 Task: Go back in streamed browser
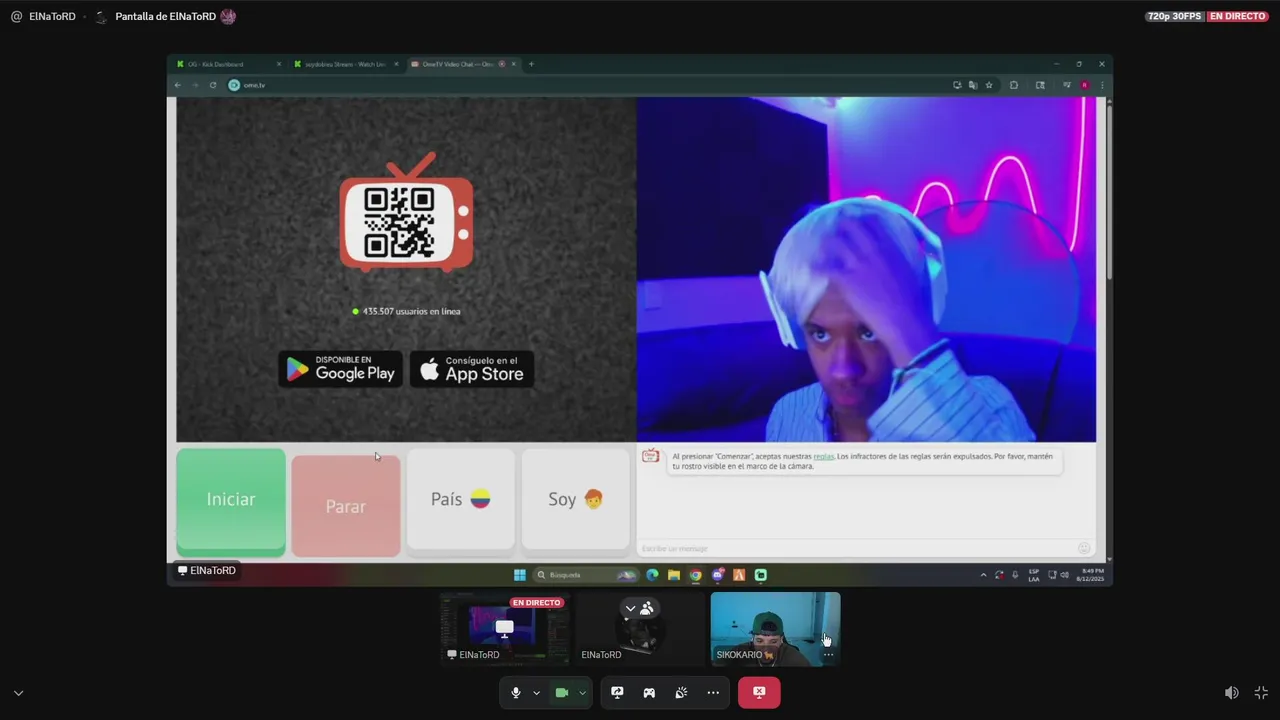coord(178,85)
